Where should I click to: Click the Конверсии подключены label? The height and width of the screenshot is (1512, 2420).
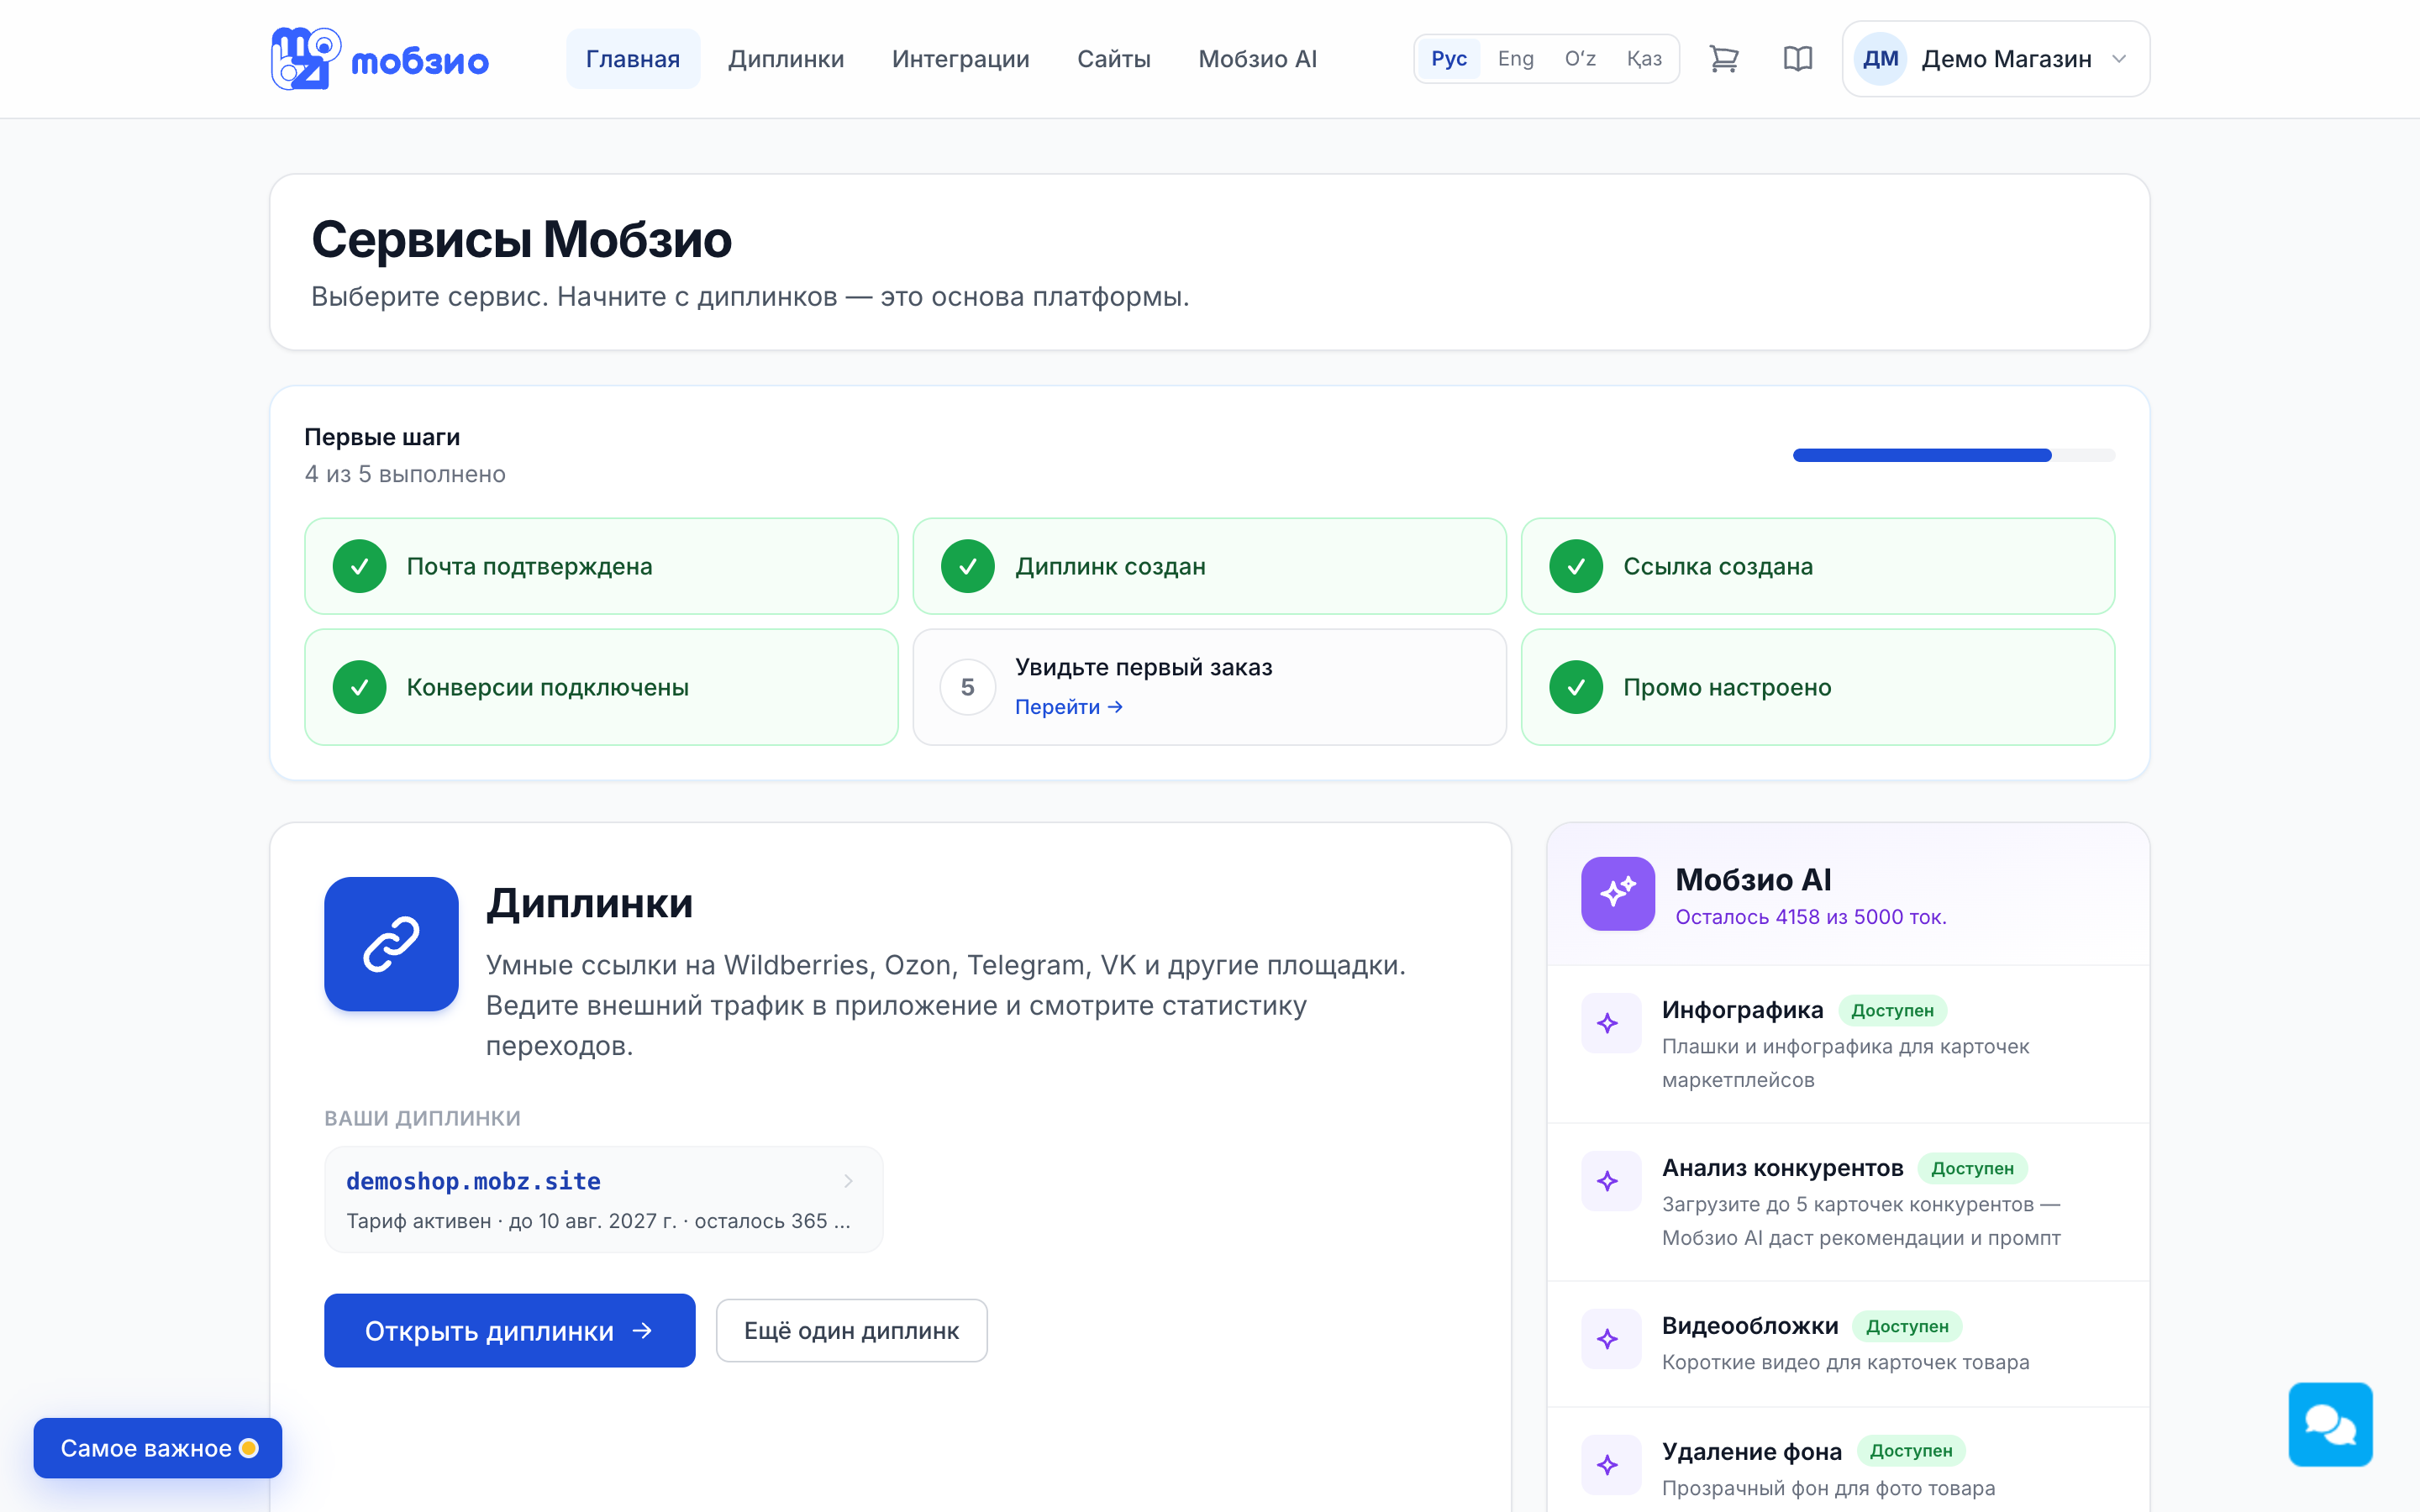coord(547,687)
